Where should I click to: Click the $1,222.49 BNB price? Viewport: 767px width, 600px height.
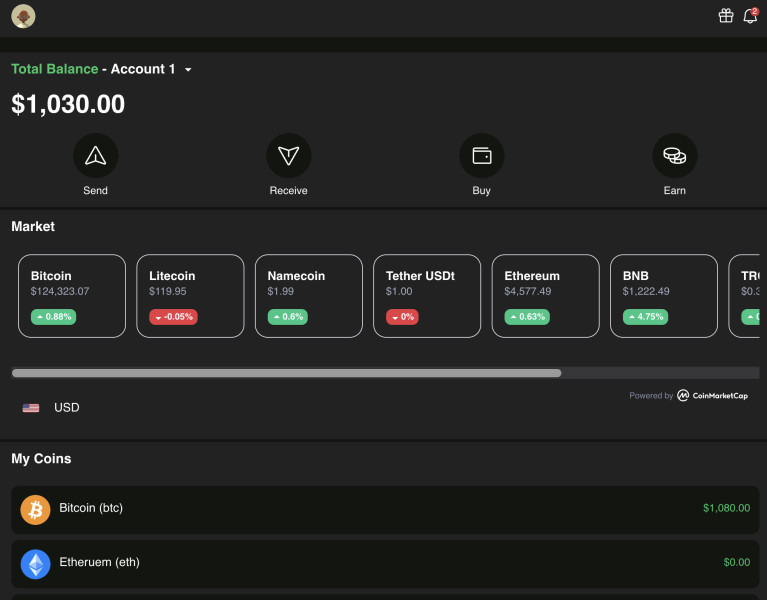646,291
